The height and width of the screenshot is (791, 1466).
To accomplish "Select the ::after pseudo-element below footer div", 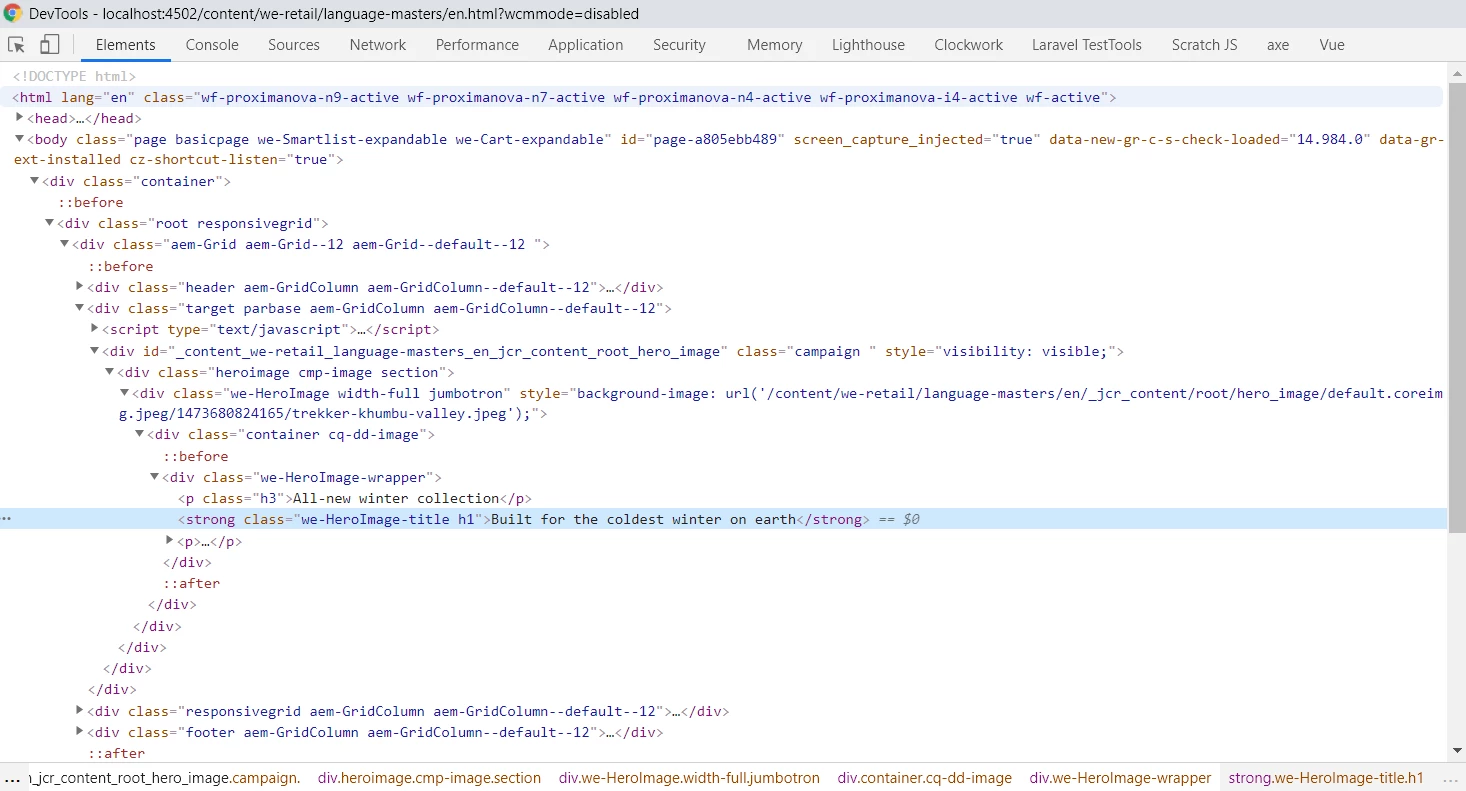I will click(116, 753).
